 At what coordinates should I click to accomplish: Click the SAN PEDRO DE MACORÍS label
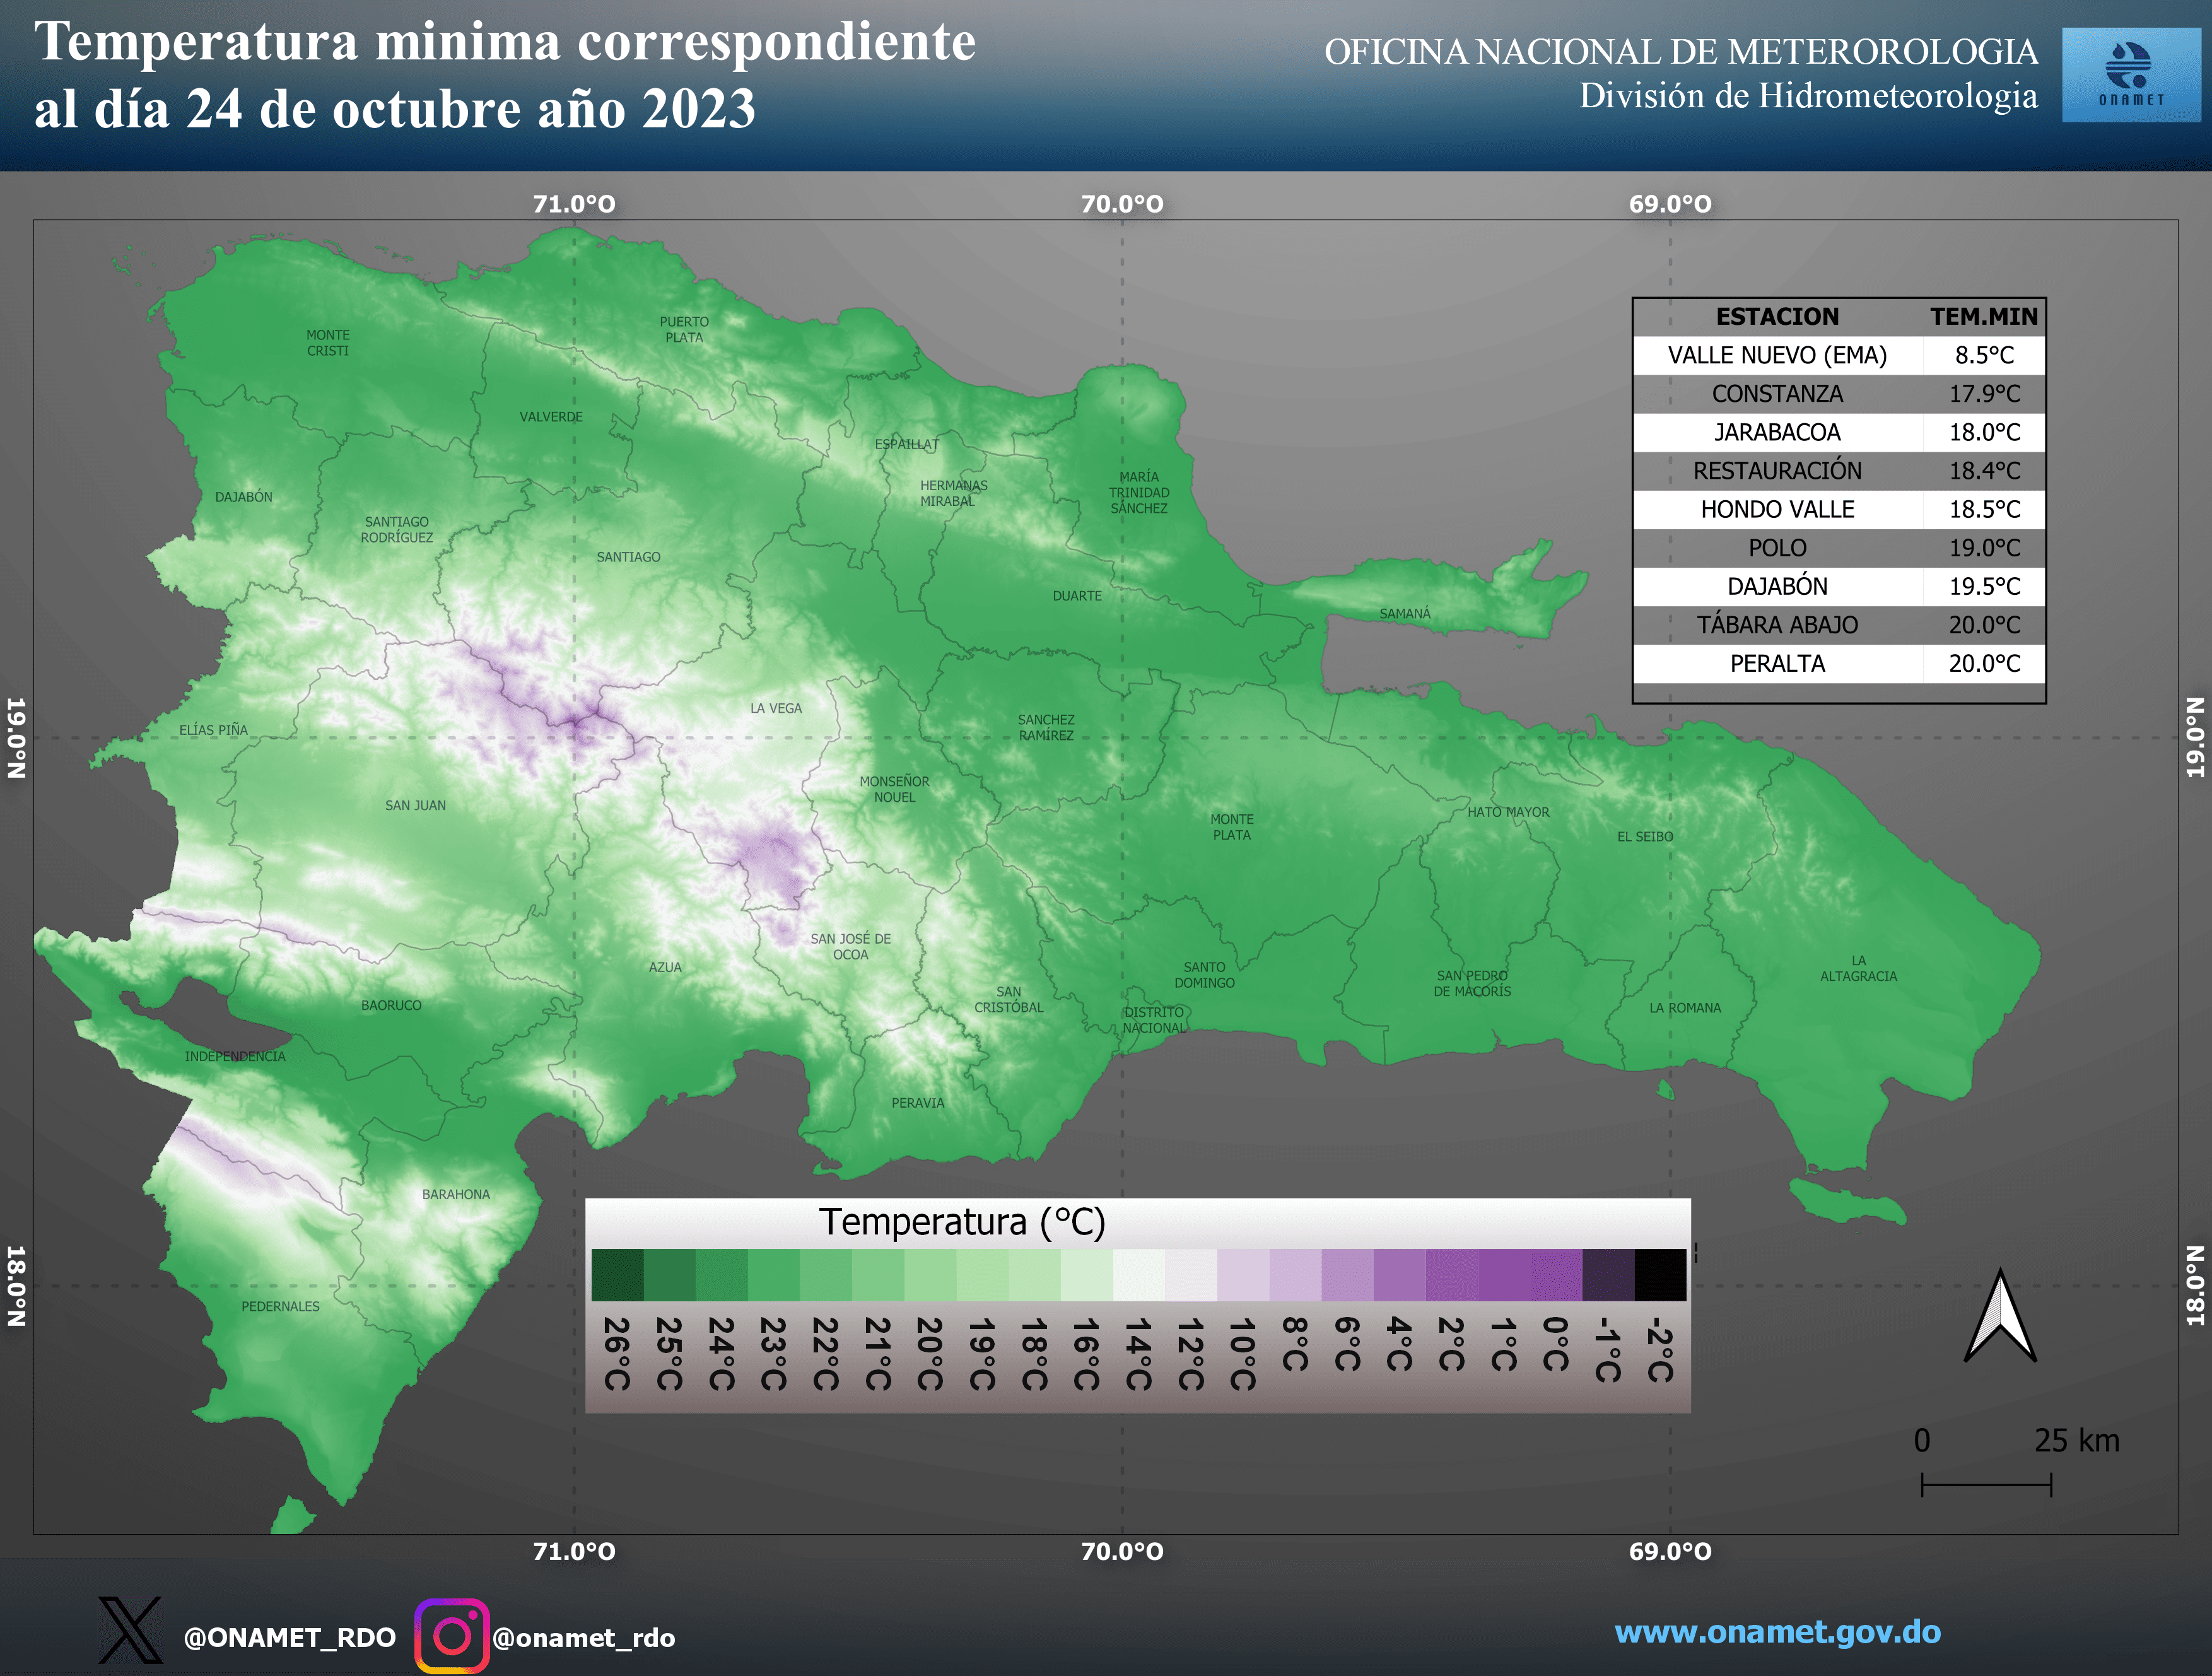click(1472, 983)
